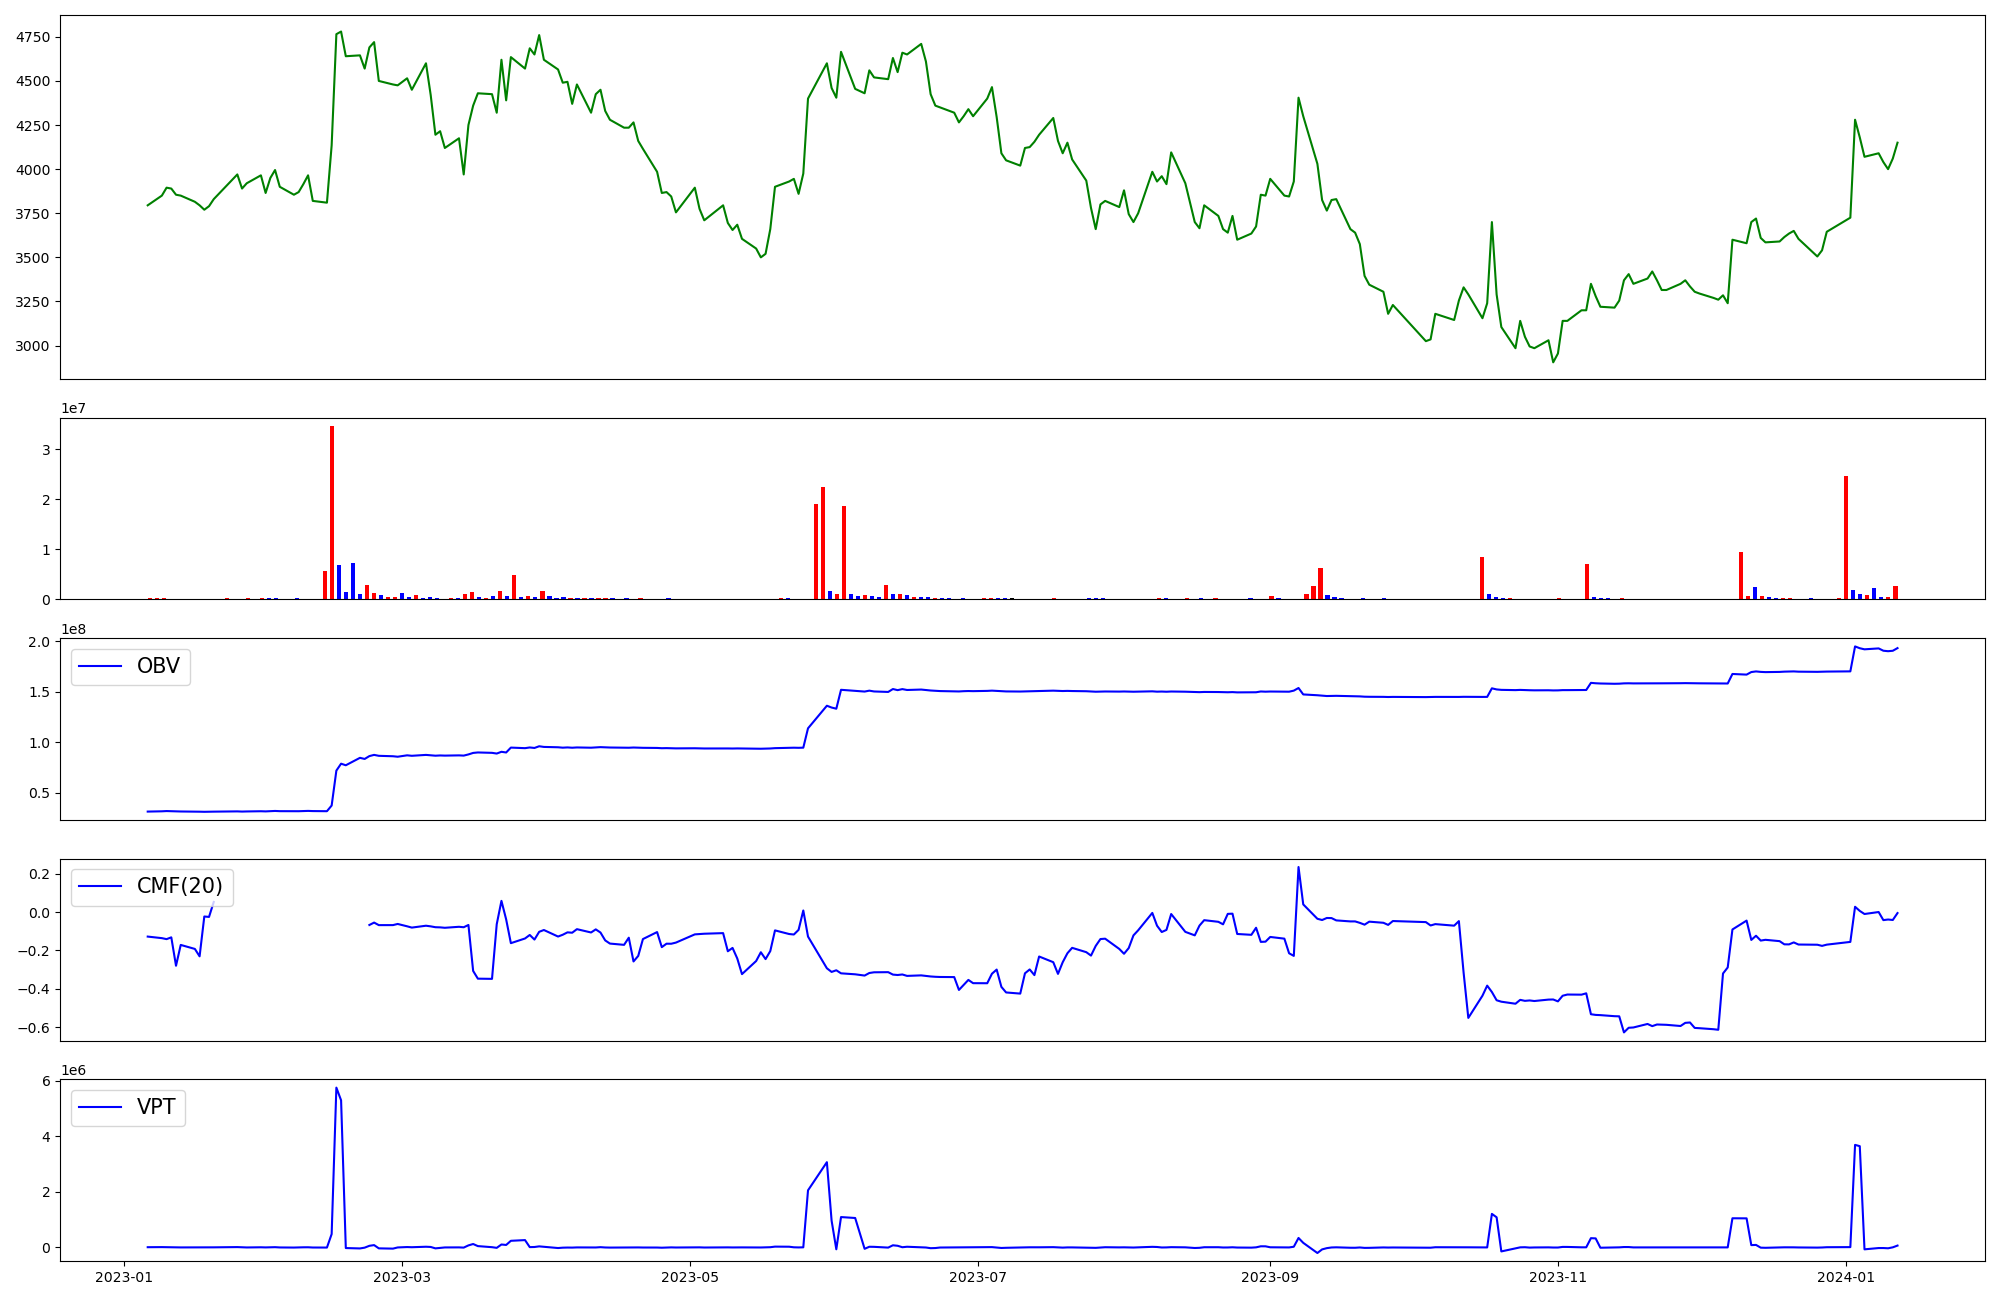Click the OBV legend label

(x=158, y=666)
